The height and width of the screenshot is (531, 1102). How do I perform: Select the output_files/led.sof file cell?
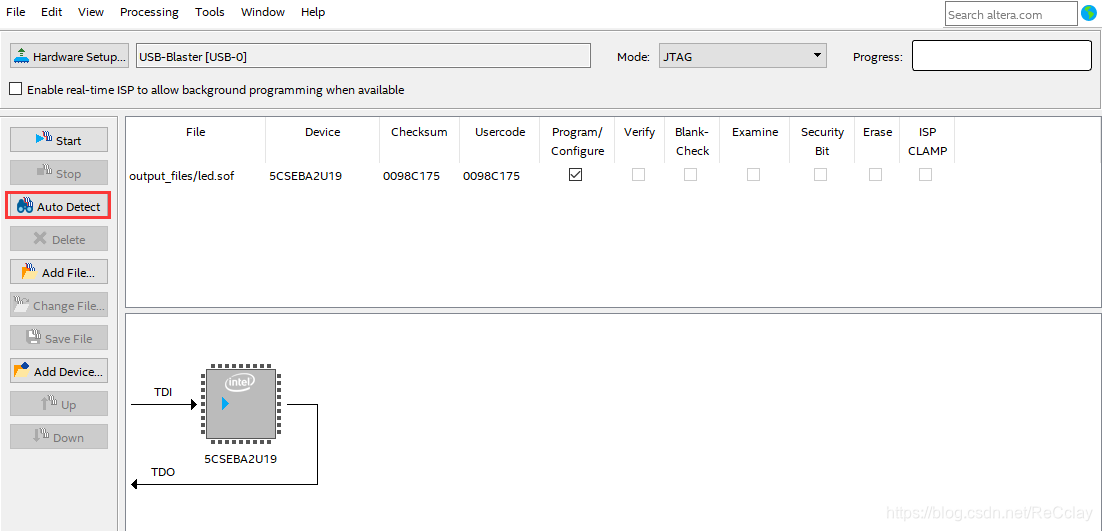click(x=181, y=176)
